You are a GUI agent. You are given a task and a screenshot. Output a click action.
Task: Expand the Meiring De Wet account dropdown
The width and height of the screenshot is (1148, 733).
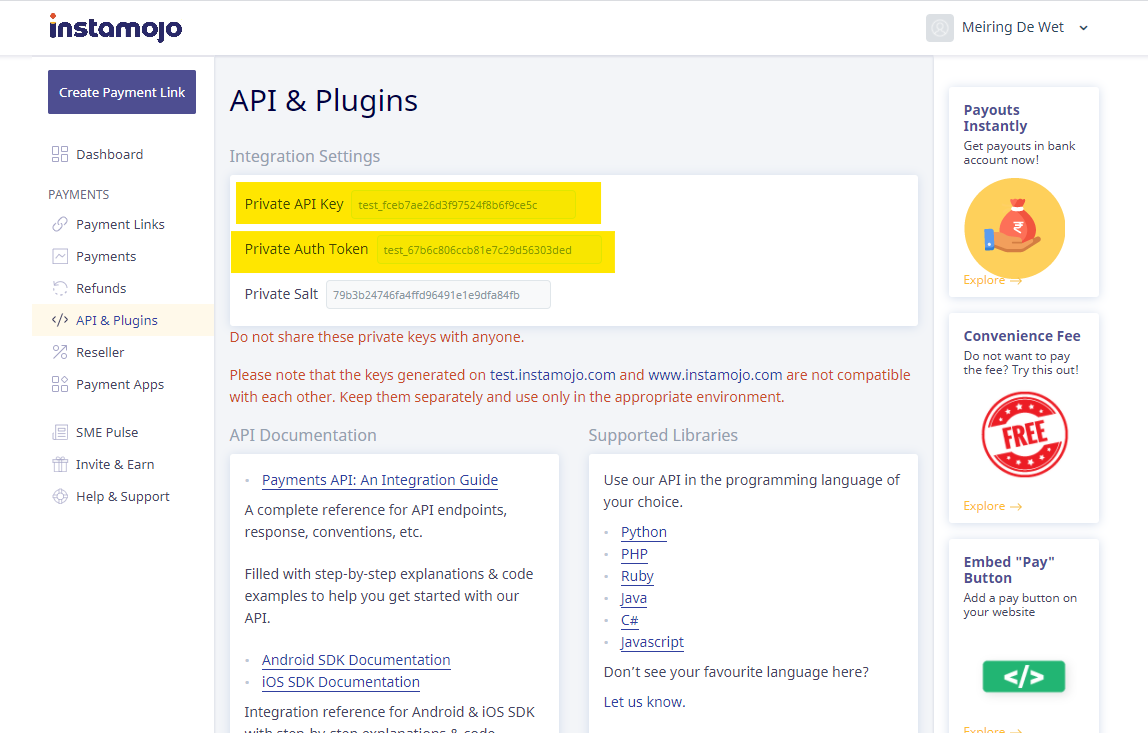tap(1084, 28)
